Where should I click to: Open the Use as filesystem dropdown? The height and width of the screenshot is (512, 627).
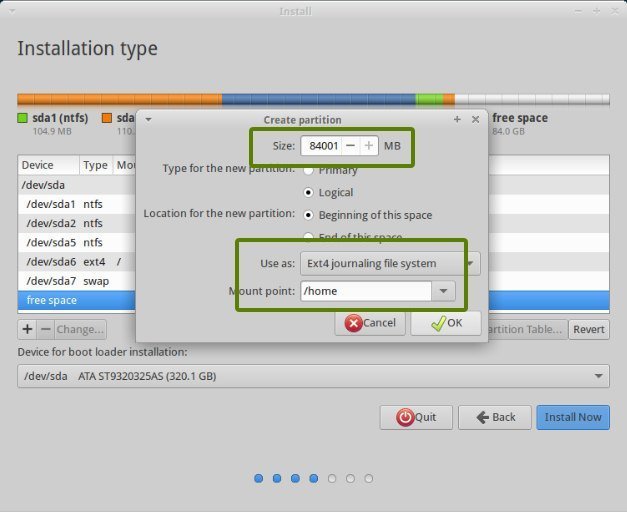click(x=390, y=264)
